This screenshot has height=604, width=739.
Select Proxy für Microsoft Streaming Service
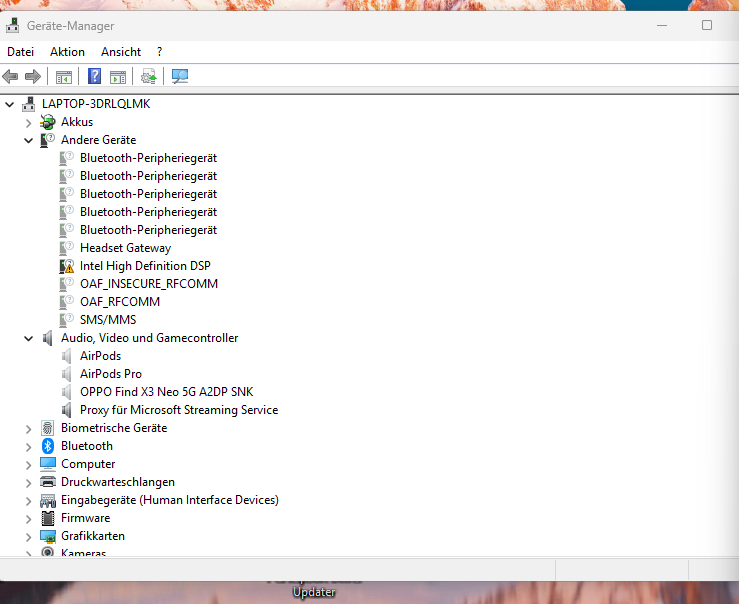(179, 410)
